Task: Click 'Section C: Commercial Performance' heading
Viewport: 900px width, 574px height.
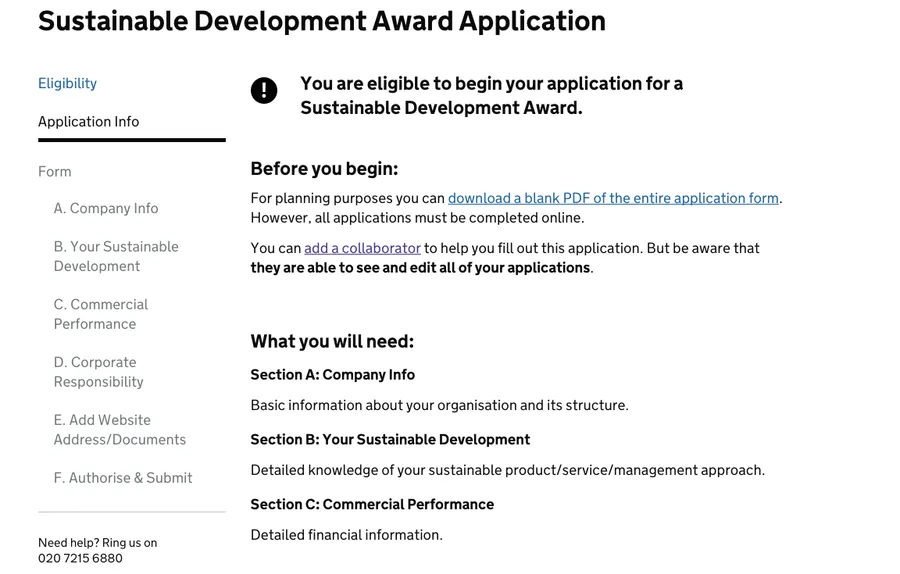Action: pyautogui.click(x=372, y=504)
